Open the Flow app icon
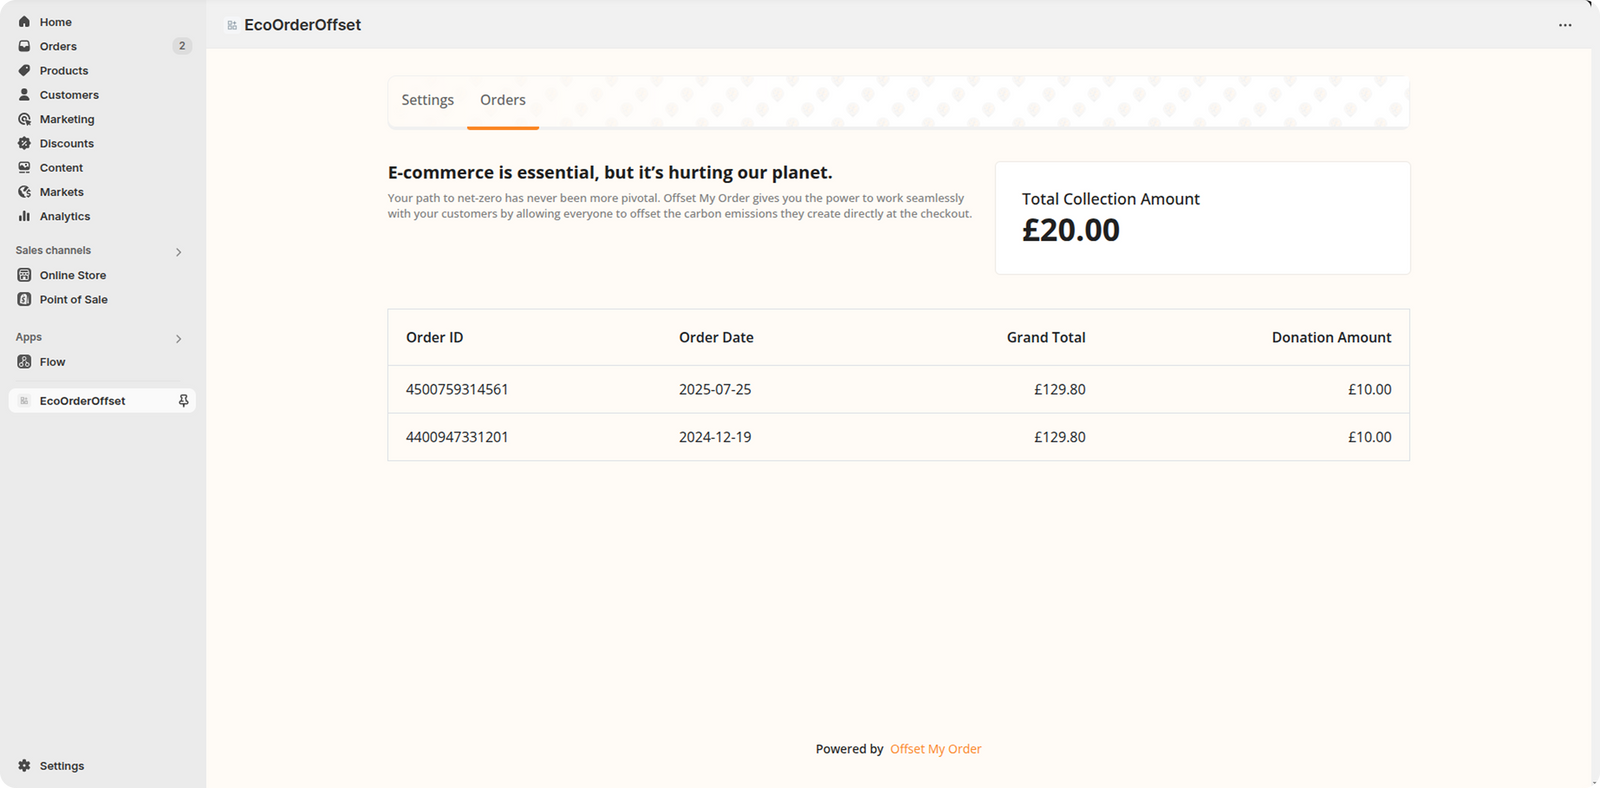1600x788 pixels. click(24, 362)
